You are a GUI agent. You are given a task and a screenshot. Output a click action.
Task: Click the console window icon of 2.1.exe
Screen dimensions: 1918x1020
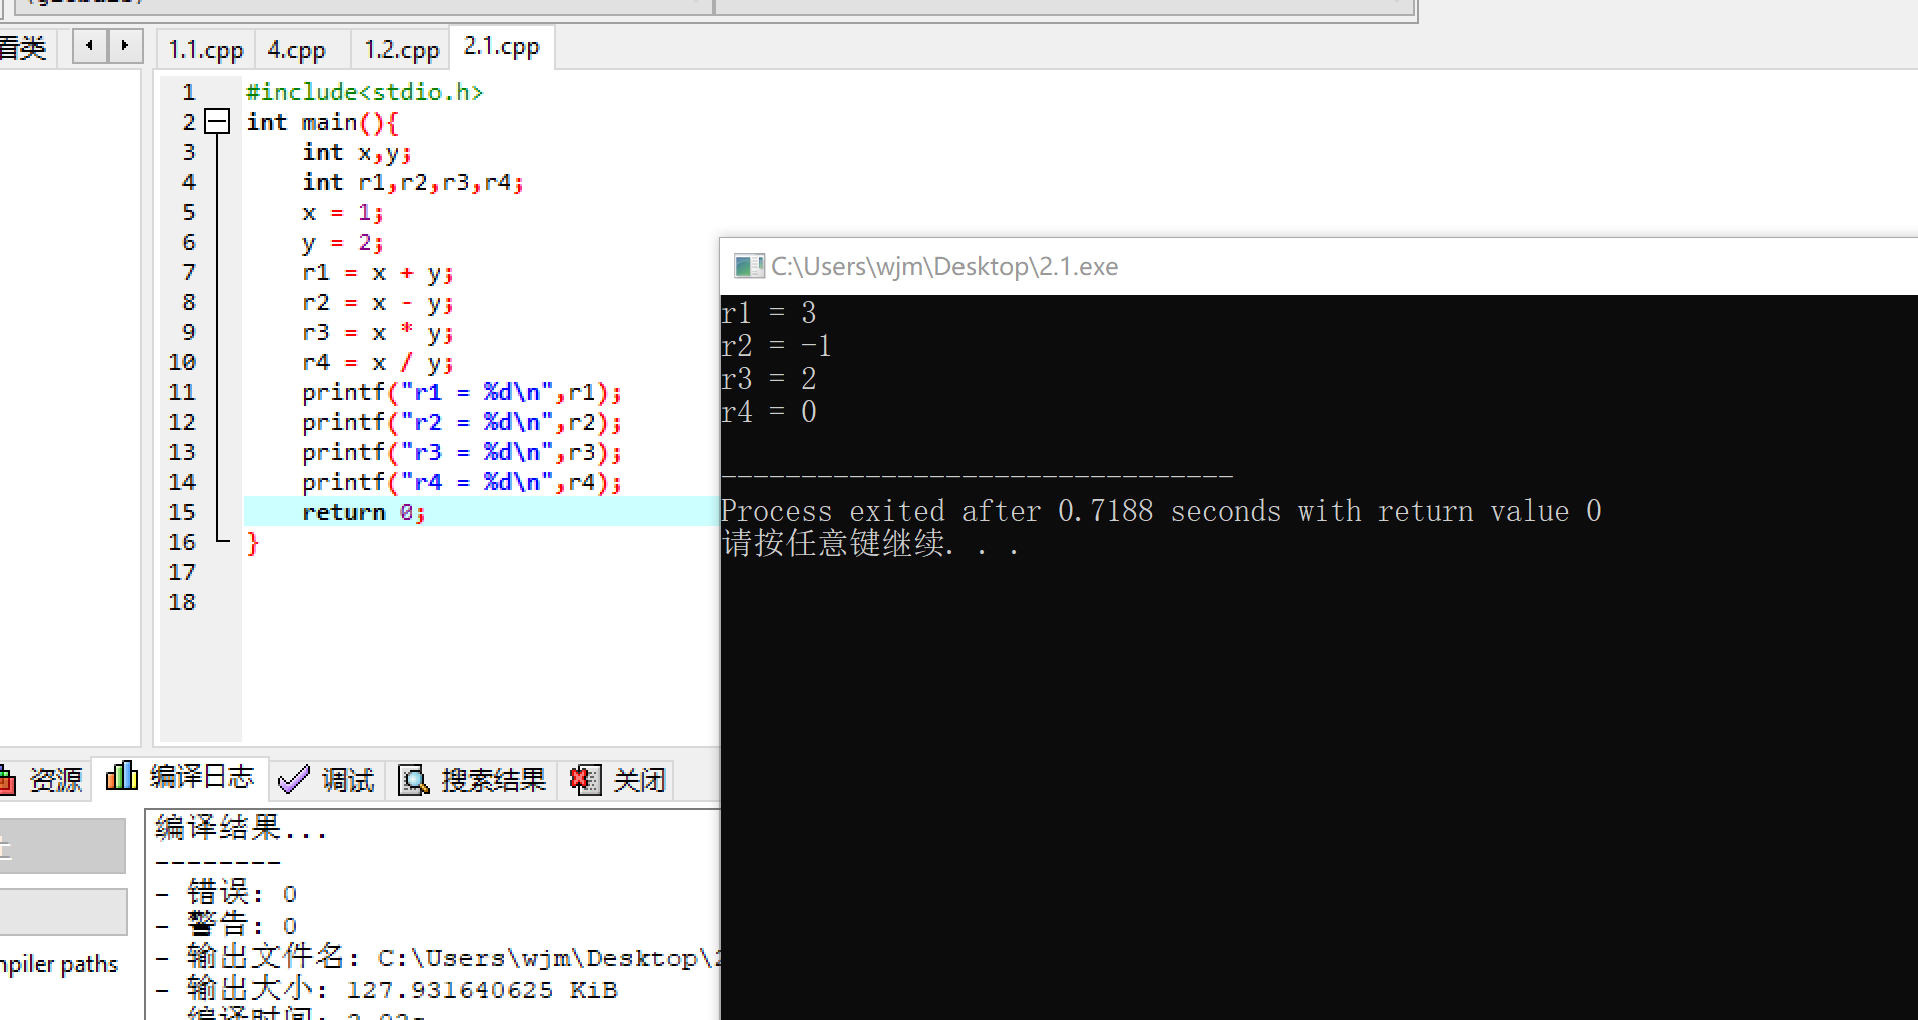coord(748,266)
